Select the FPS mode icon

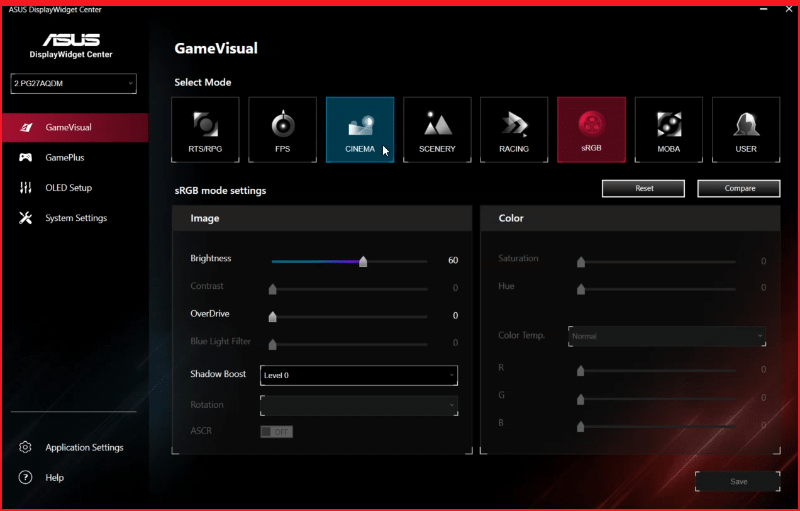coord(283,130)
